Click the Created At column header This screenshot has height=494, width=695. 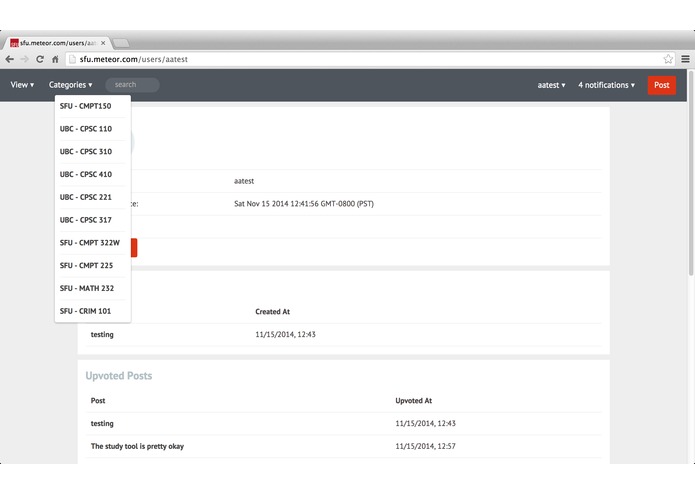tap(272, 312)
